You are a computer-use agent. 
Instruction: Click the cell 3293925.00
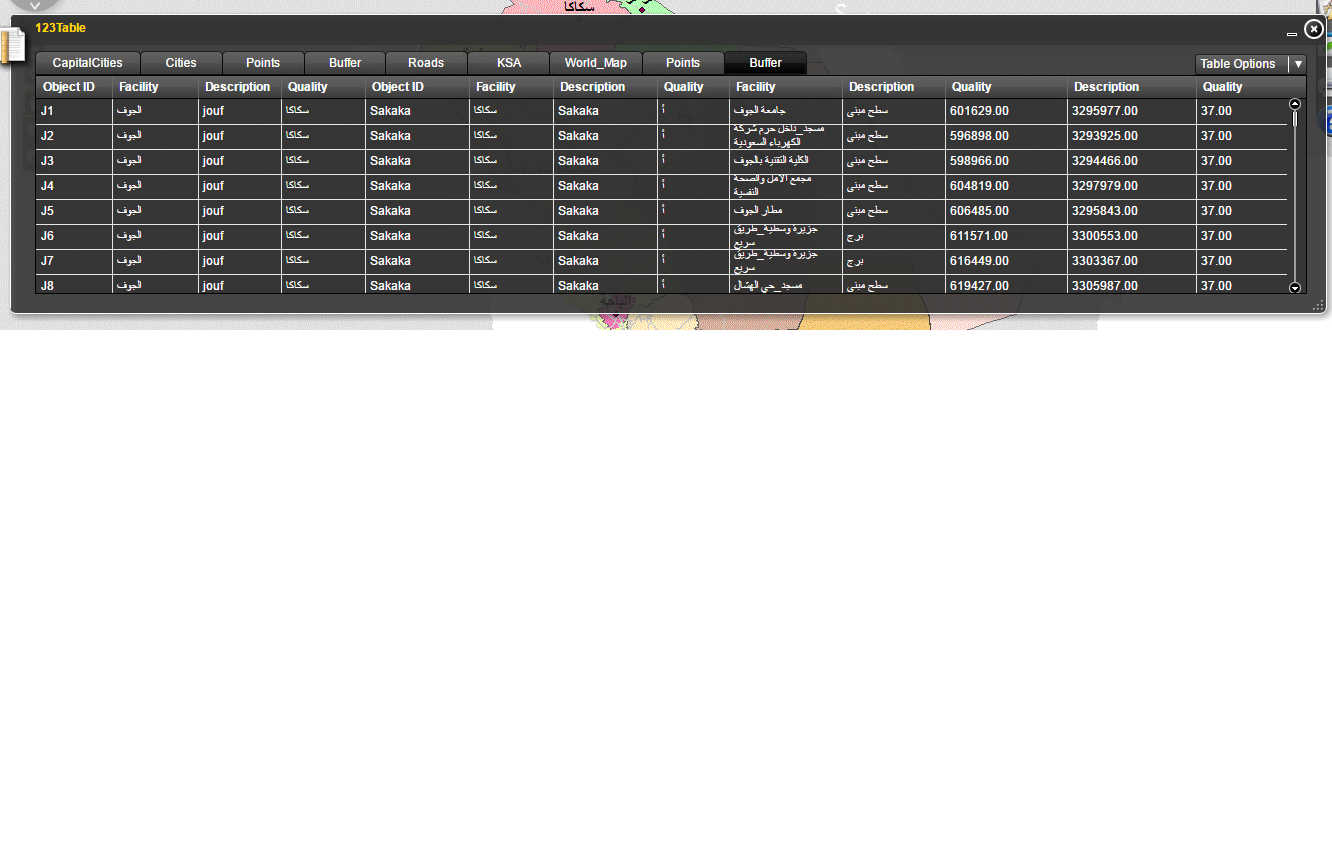[x=1132, y=136]
